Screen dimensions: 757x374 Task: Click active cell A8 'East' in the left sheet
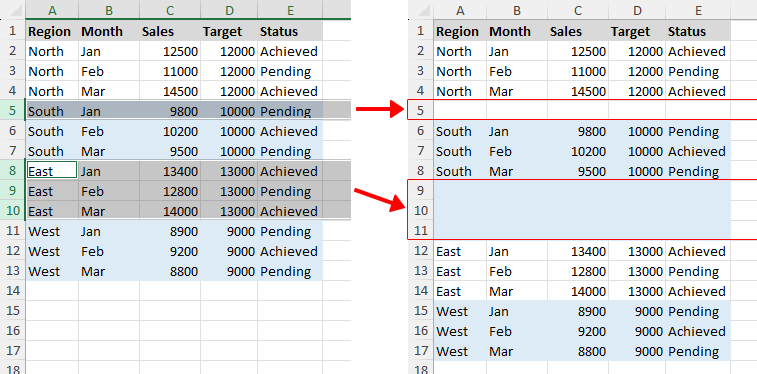pos(52,171)
